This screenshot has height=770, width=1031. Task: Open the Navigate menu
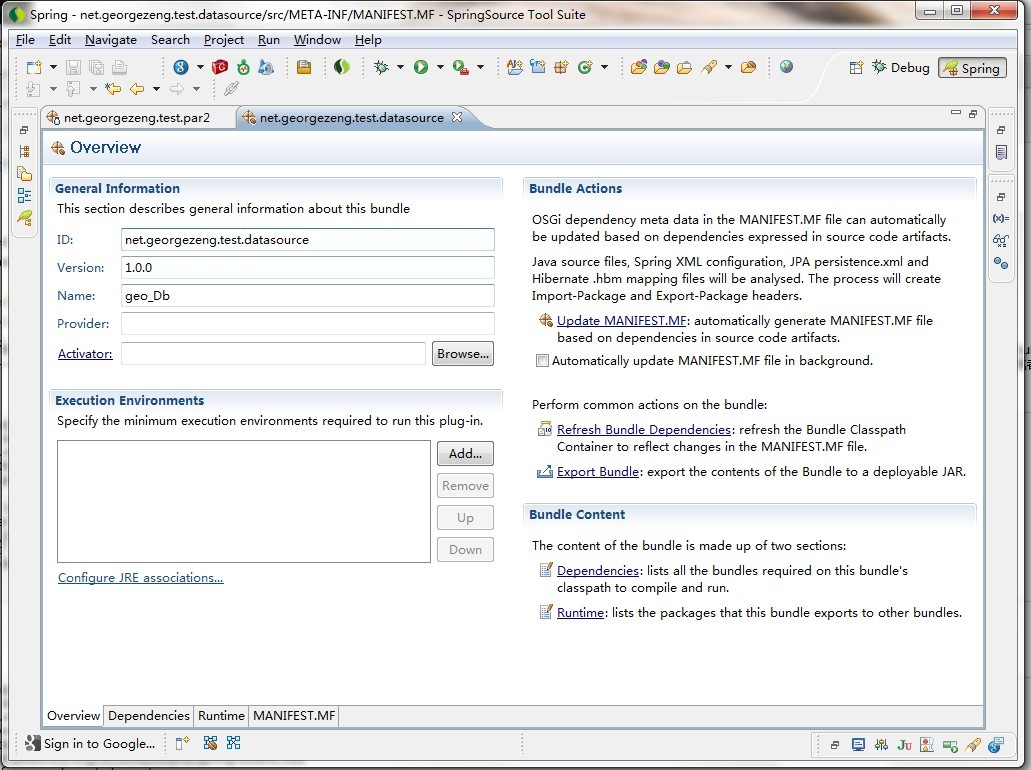[x=110, y=40]
